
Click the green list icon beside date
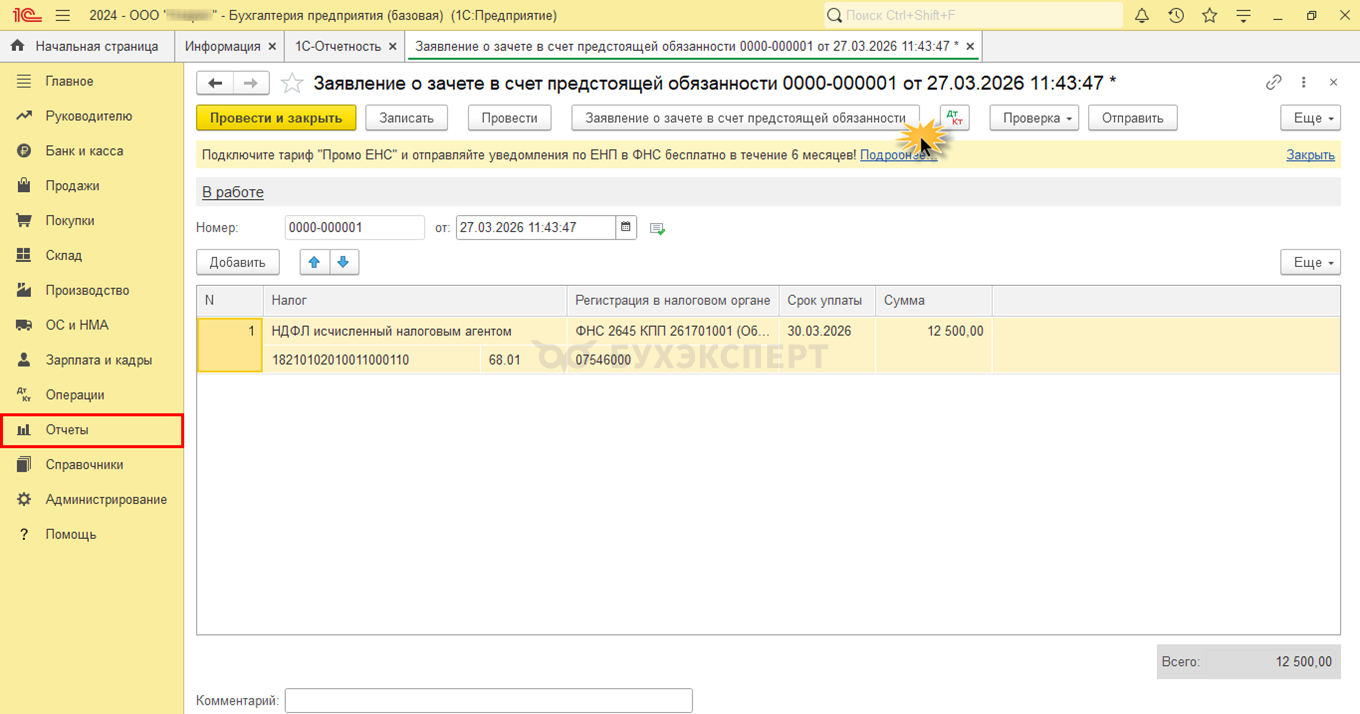(x=657, y=228)
